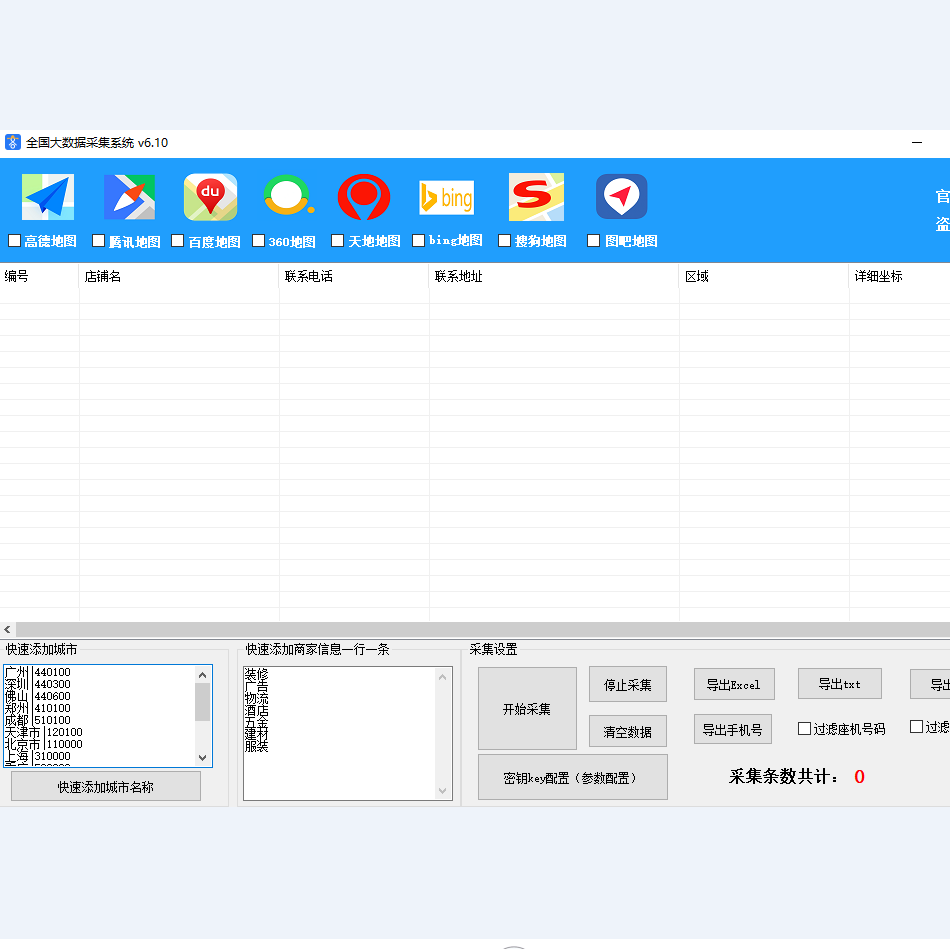Click the 联系电话 column header
Viewport: 950px width, 949px height.
[x=353, y=277]
